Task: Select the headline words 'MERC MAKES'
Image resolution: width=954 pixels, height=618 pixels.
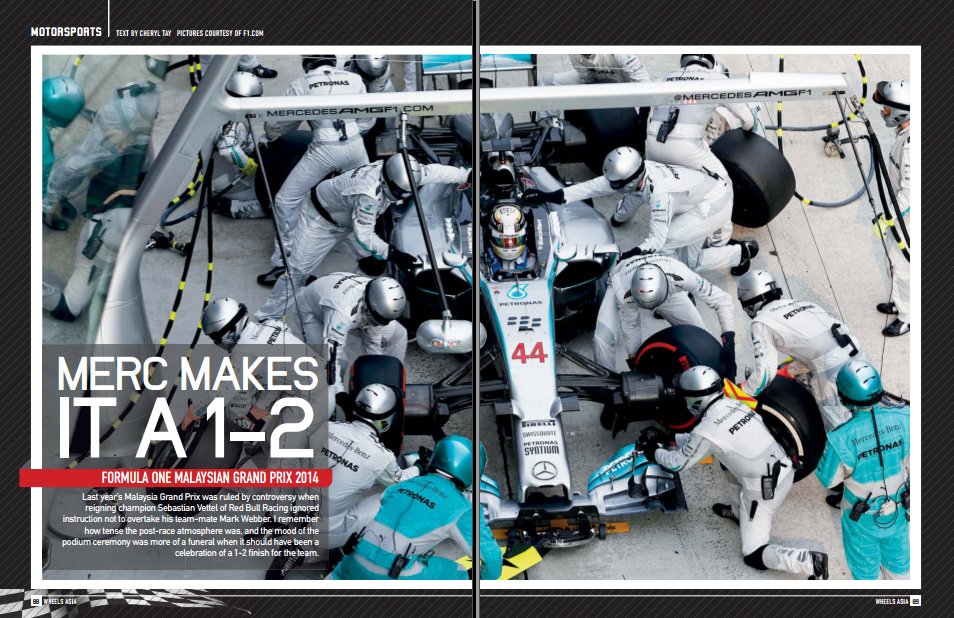Action: [188, 373]
